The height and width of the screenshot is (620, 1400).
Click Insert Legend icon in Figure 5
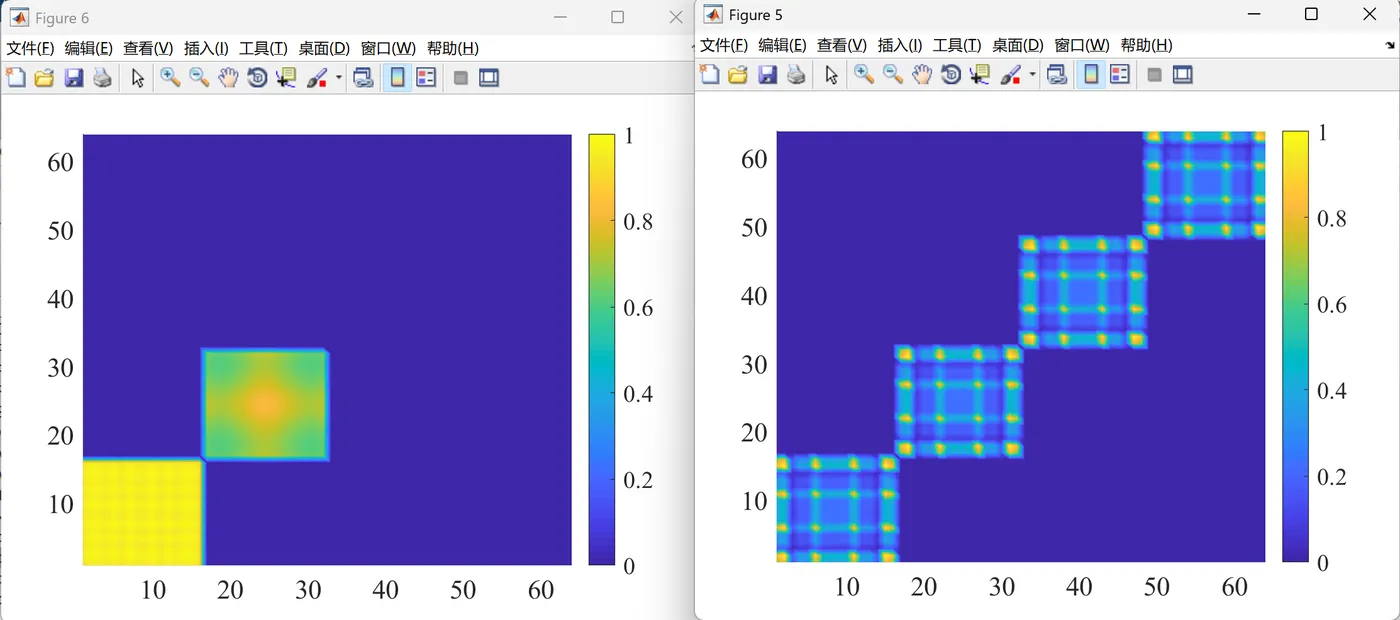point(1120,74)
